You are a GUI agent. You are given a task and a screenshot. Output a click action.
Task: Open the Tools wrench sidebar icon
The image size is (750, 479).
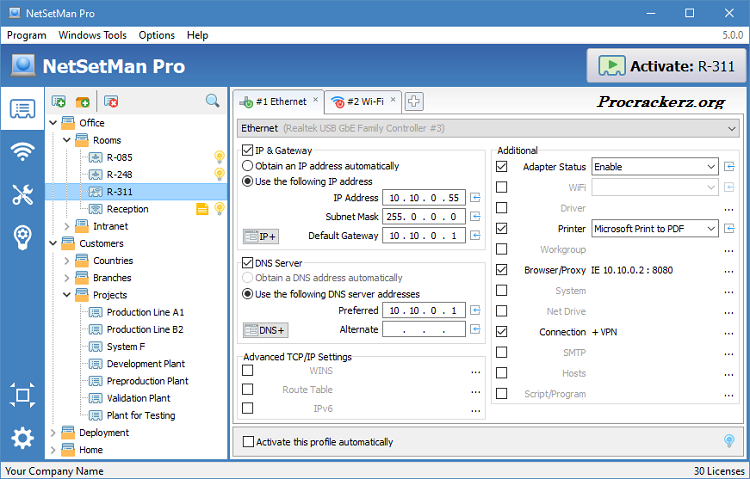(22, 195)
